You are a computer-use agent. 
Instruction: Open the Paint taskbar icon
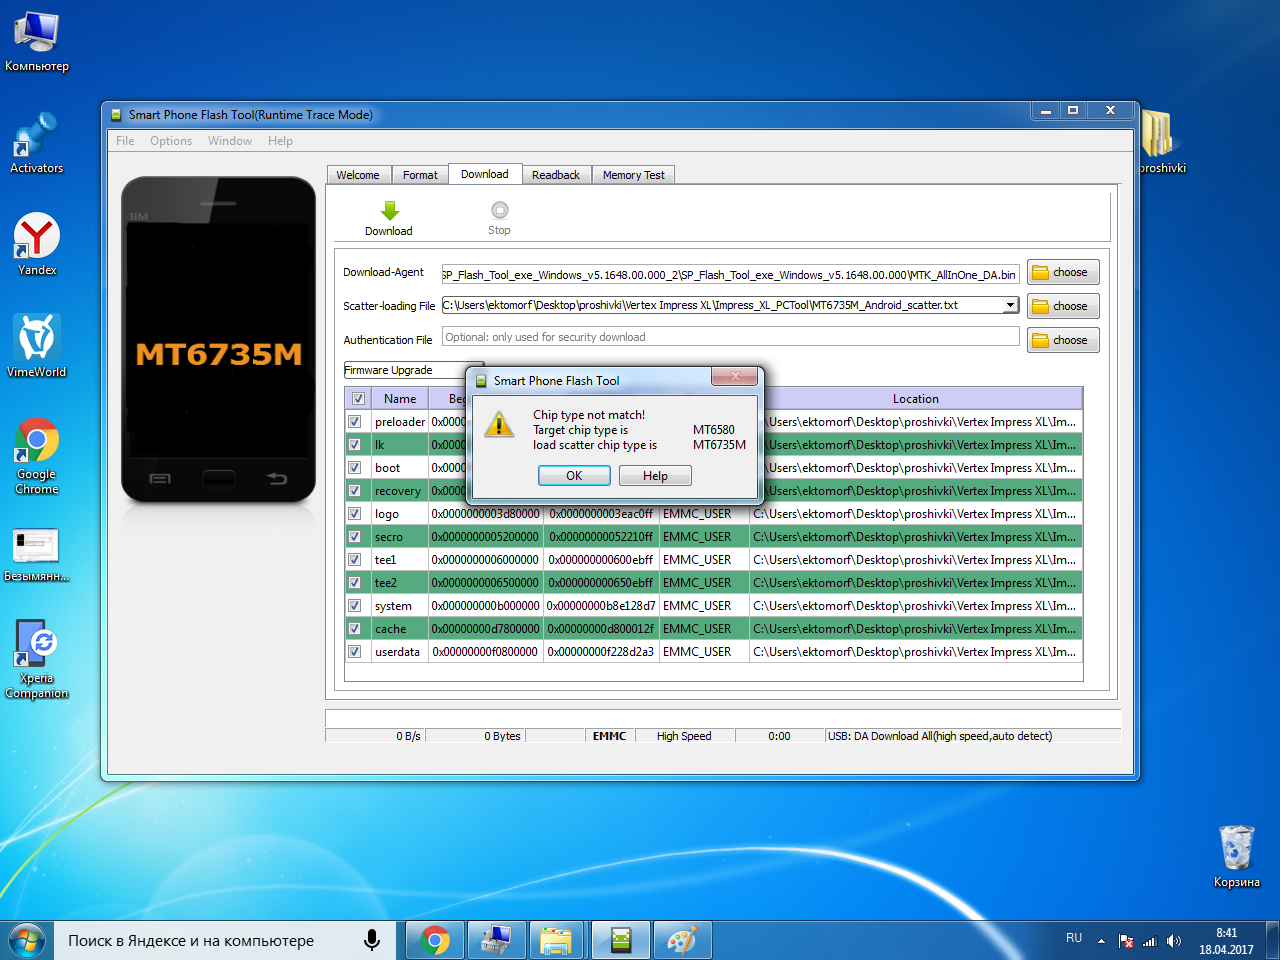pos(682,941)
